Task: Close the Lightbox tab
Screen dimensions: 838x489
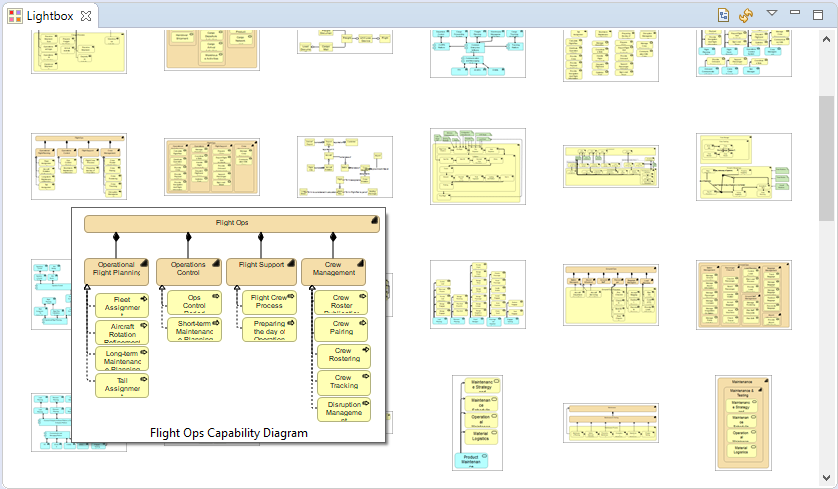Action: coord(86,16)
